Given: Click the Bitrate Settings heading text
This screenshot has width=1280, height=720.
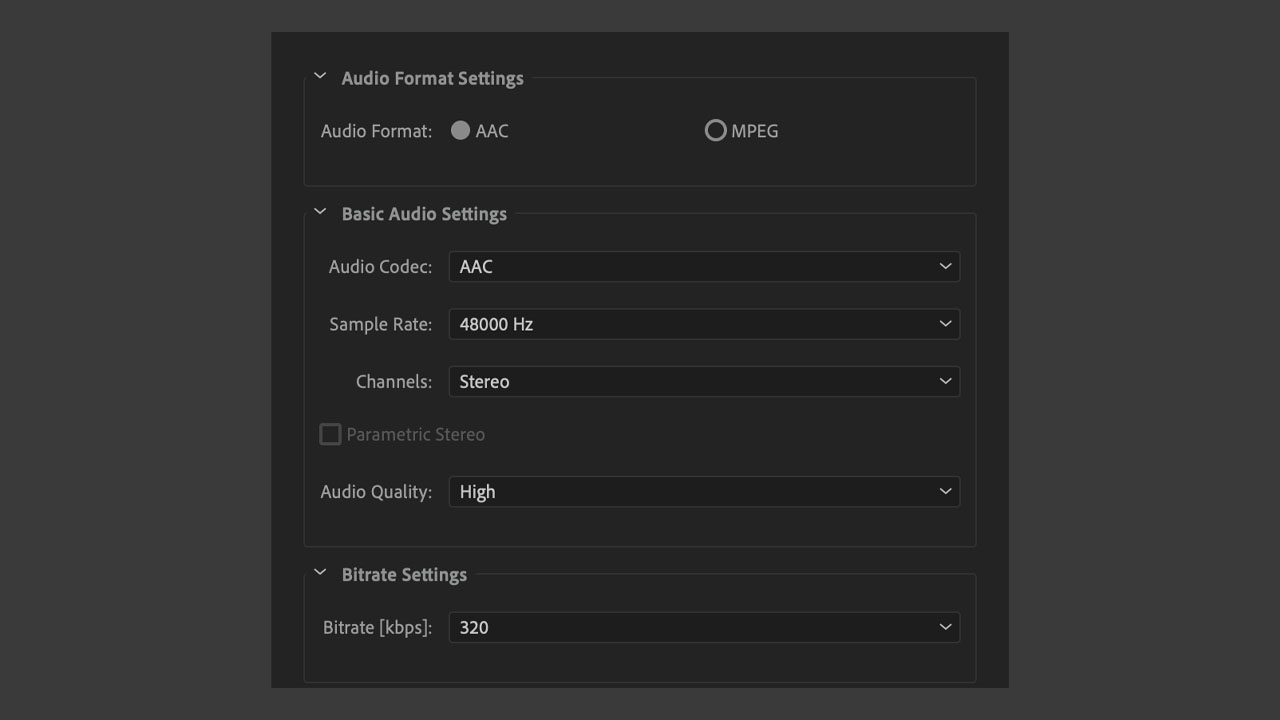Looking at the screenshot, I should point(404,575).
